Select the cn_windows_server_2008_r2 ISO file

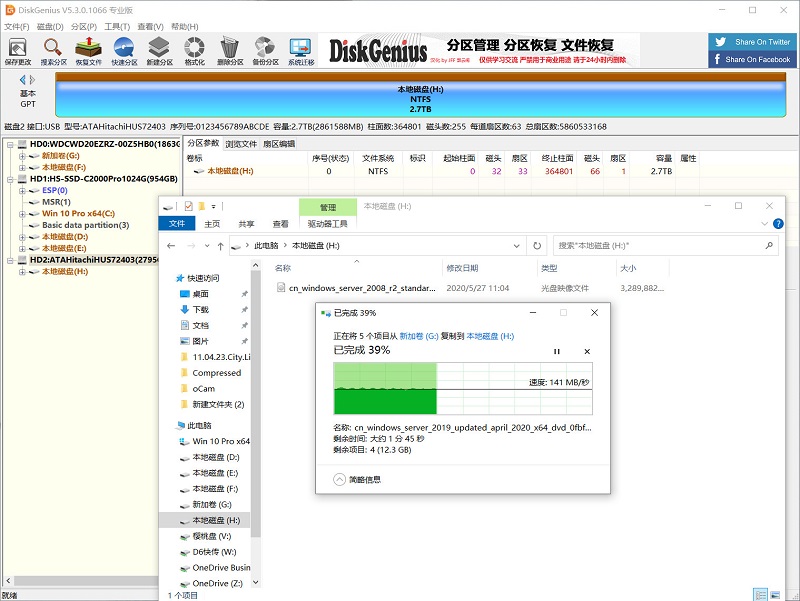362,288
